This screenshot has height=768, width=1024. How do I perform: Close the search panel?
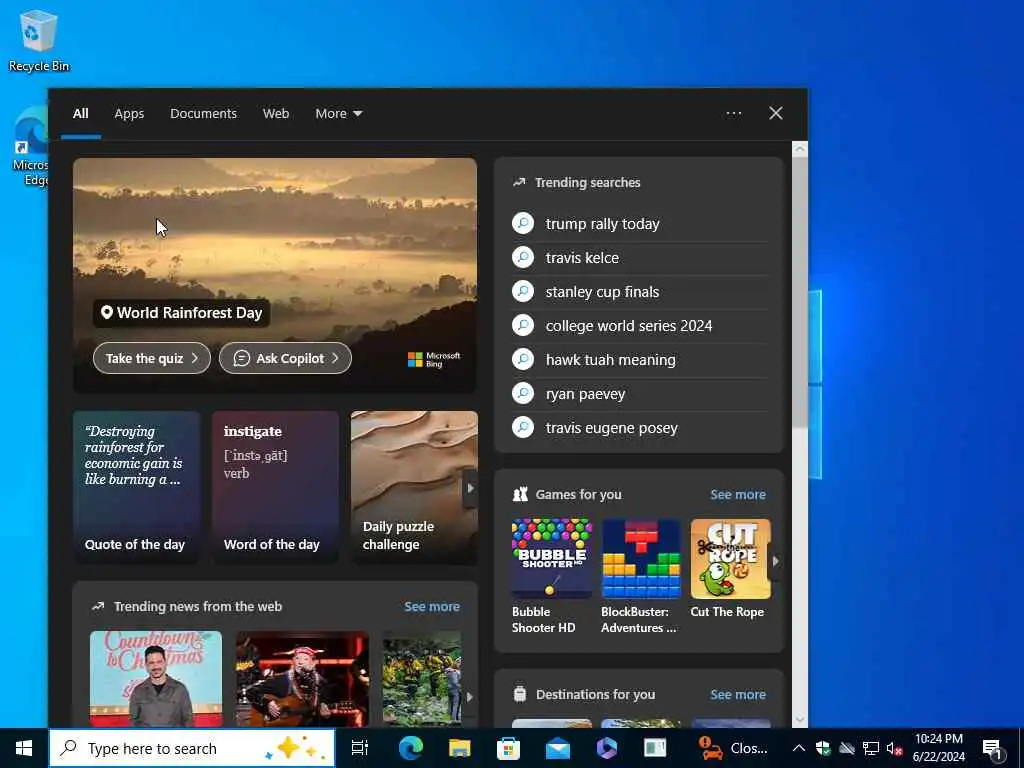pos(775,114)
